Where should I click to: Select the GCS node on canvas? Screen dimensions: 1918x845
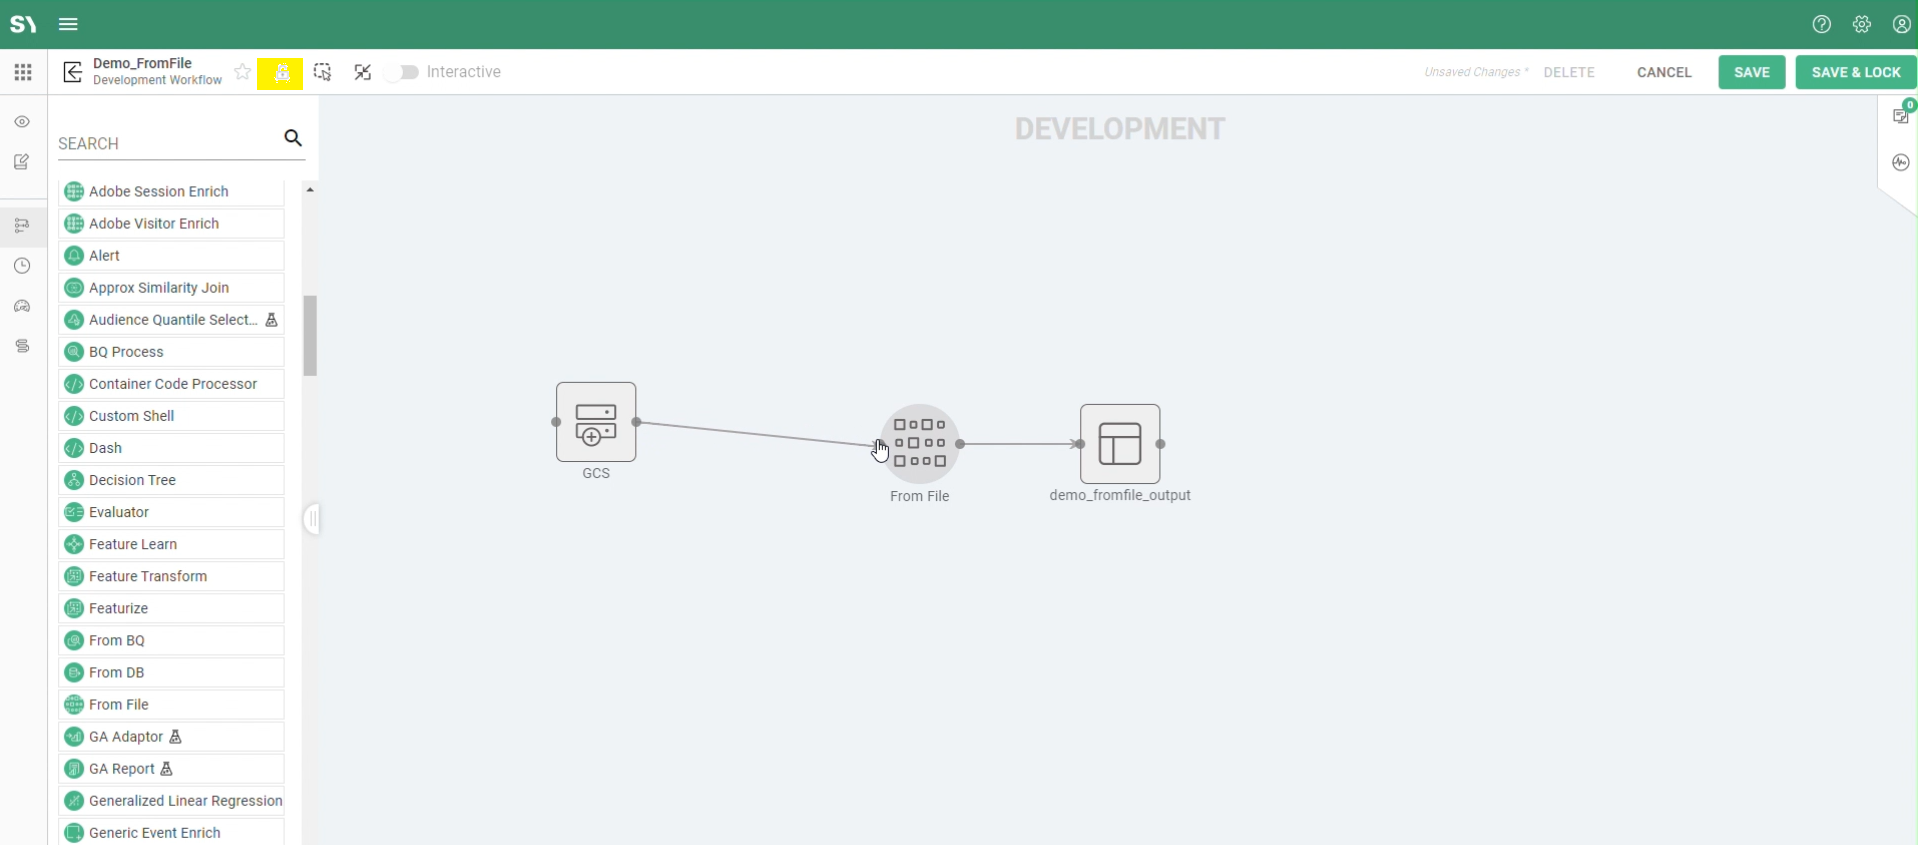596,422
